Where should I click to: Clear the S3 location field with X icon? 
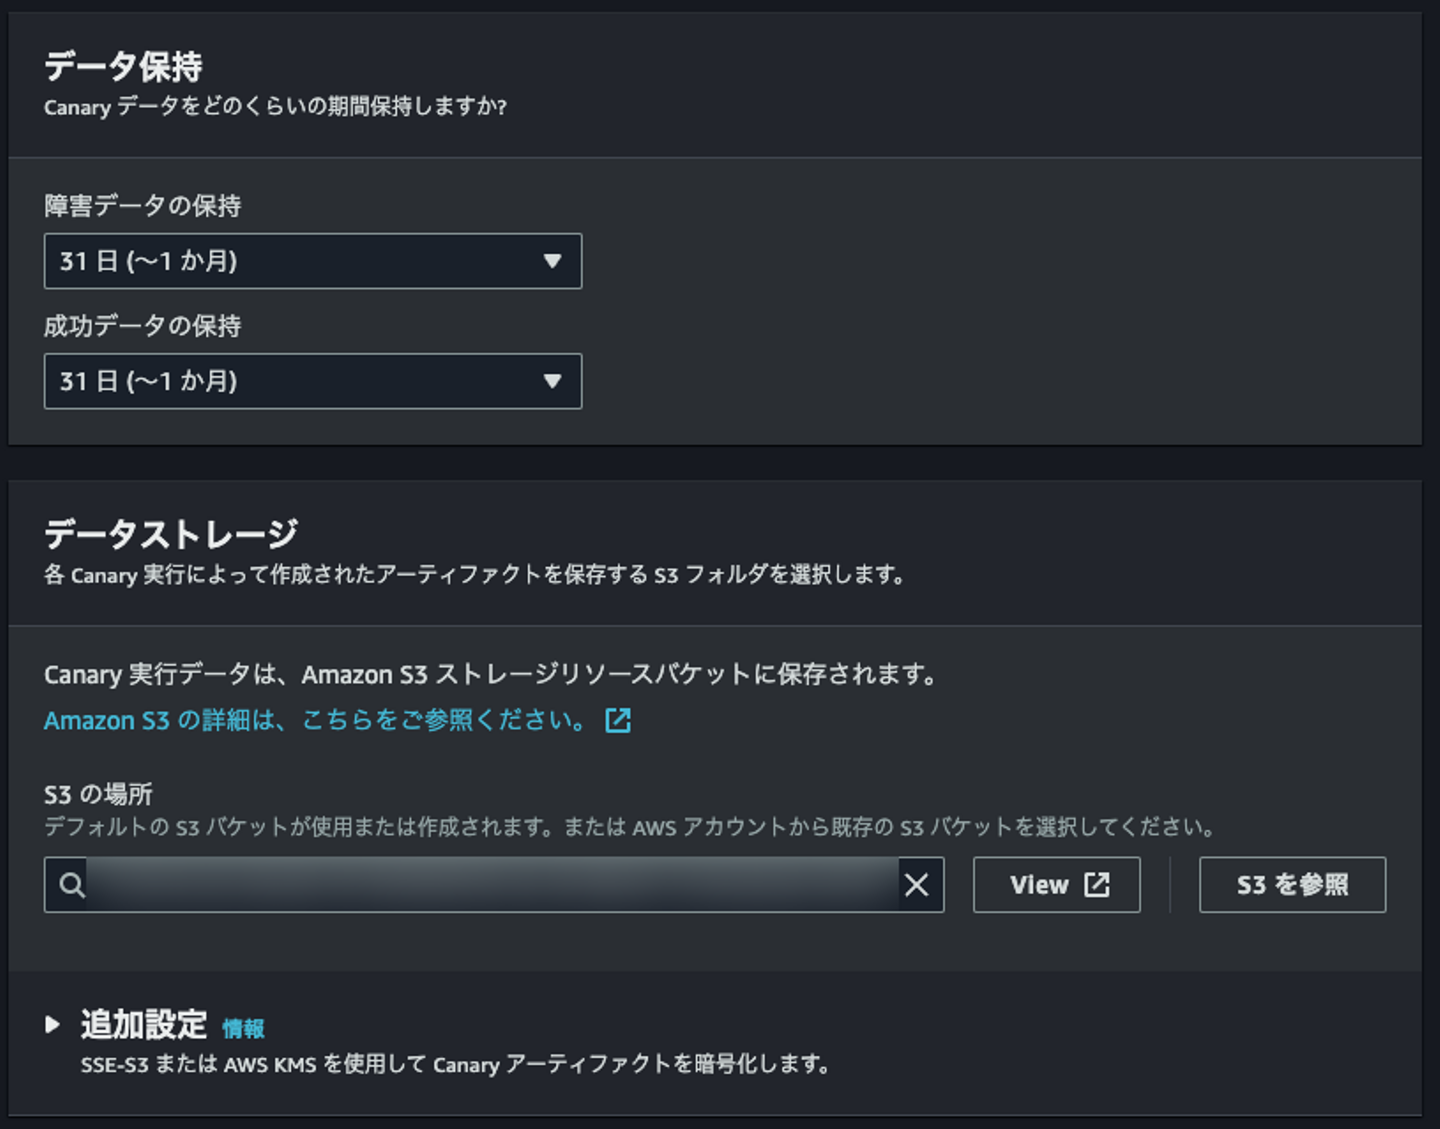[916, 885]
